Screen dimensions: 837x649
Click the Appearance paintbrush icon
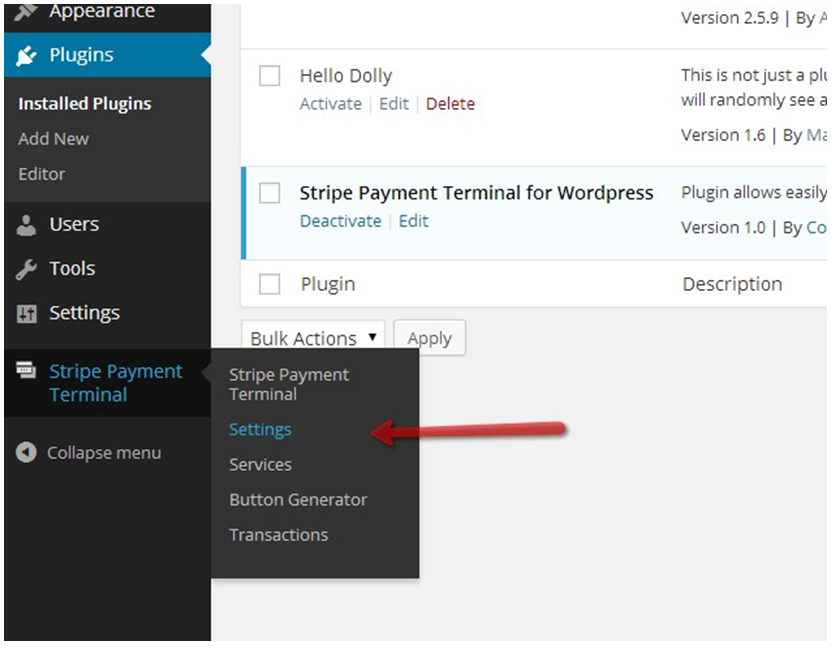click(x=26, y=11)
